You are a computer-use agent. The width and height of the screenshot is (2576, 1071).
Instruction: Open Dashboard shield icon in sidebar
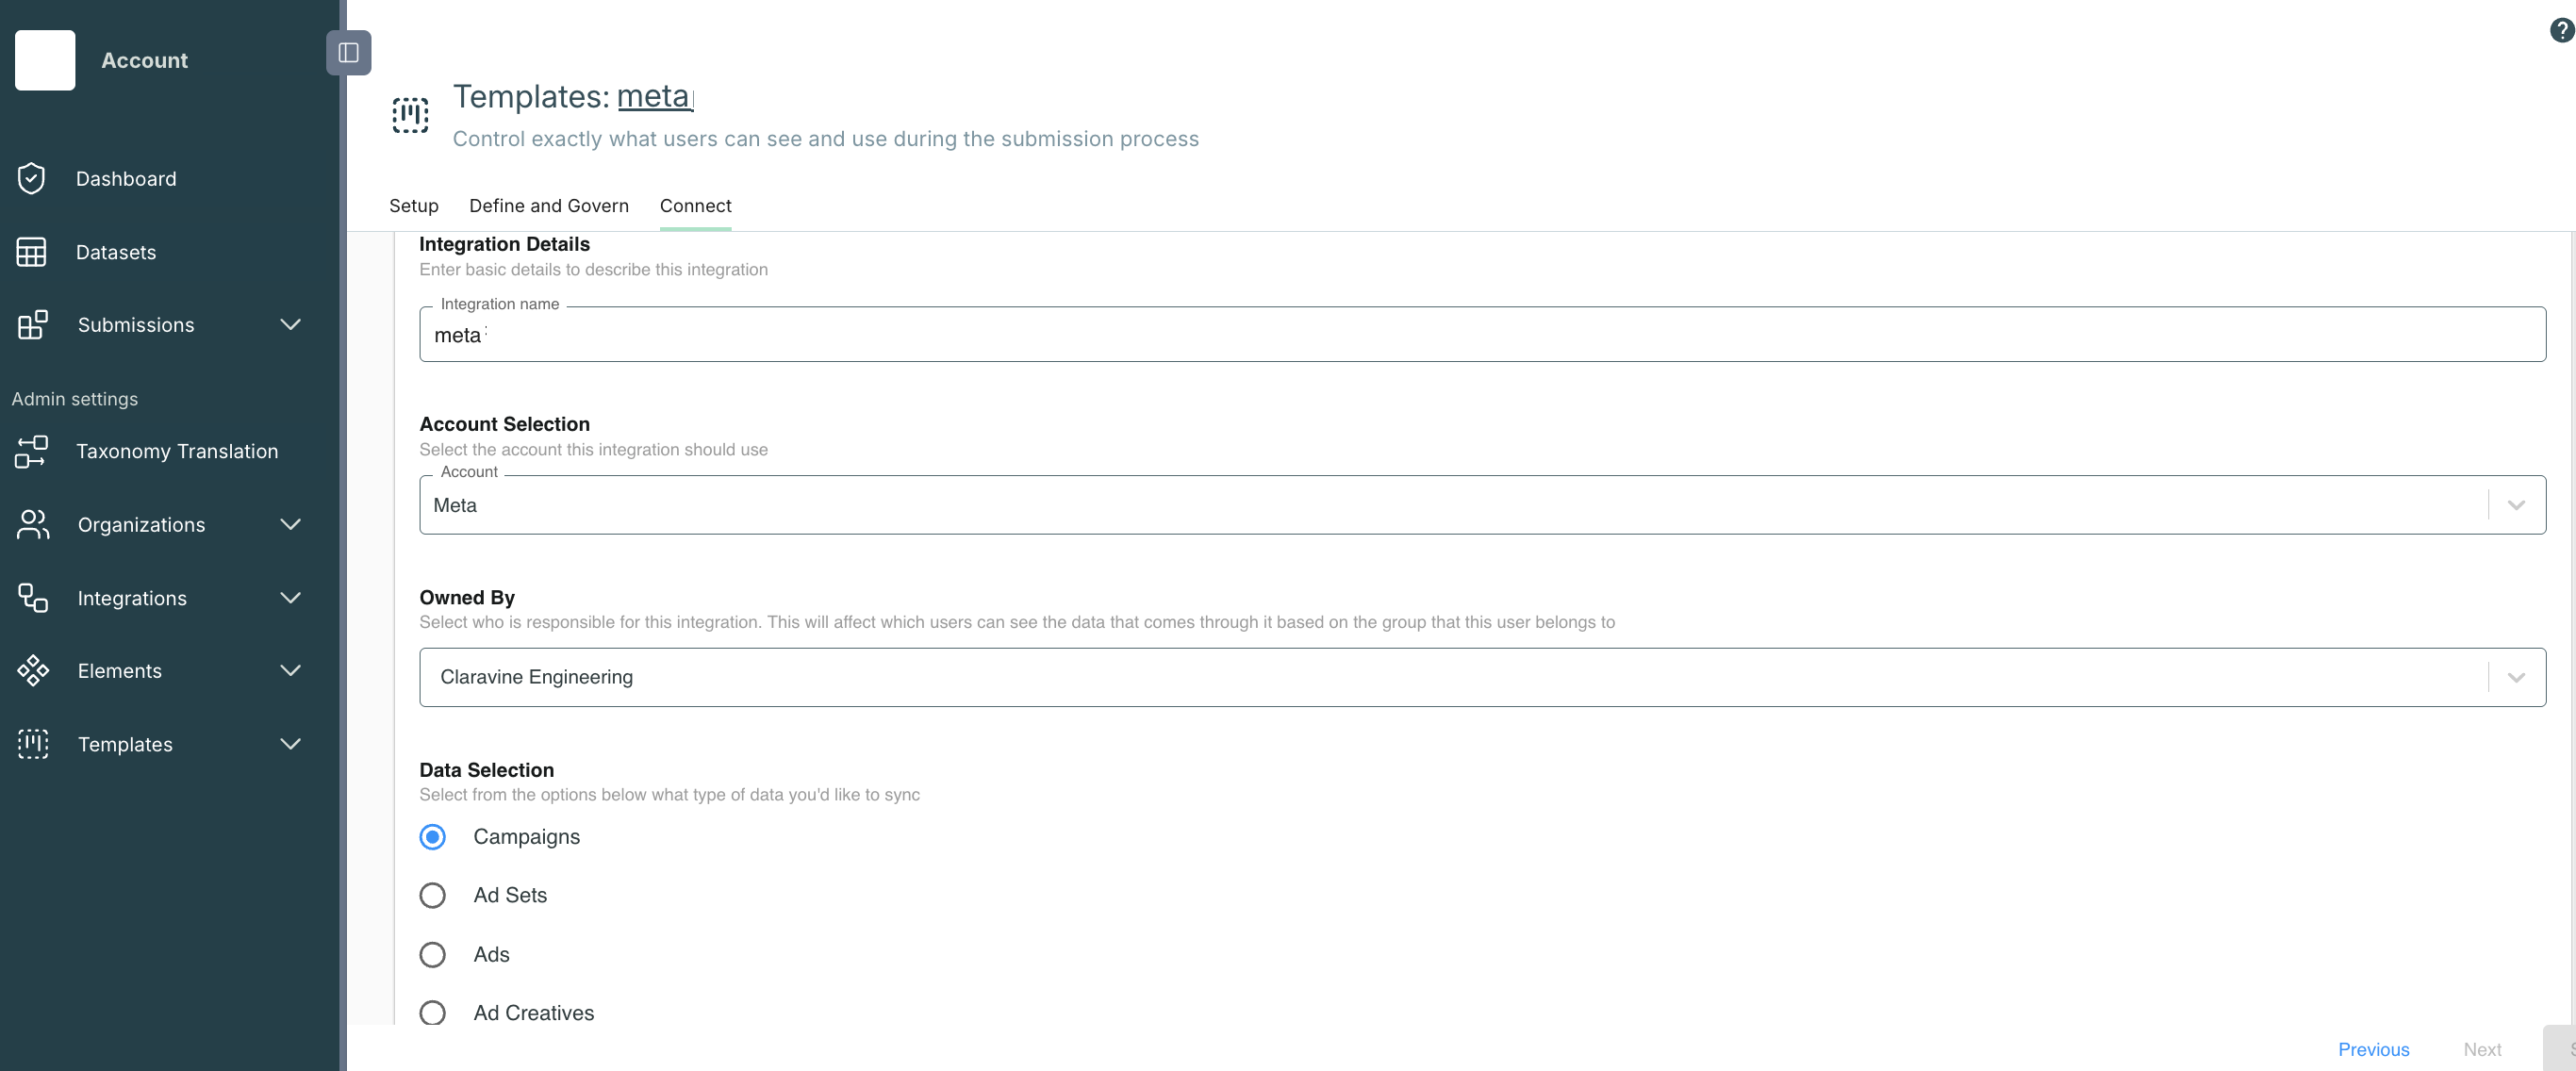31,179
